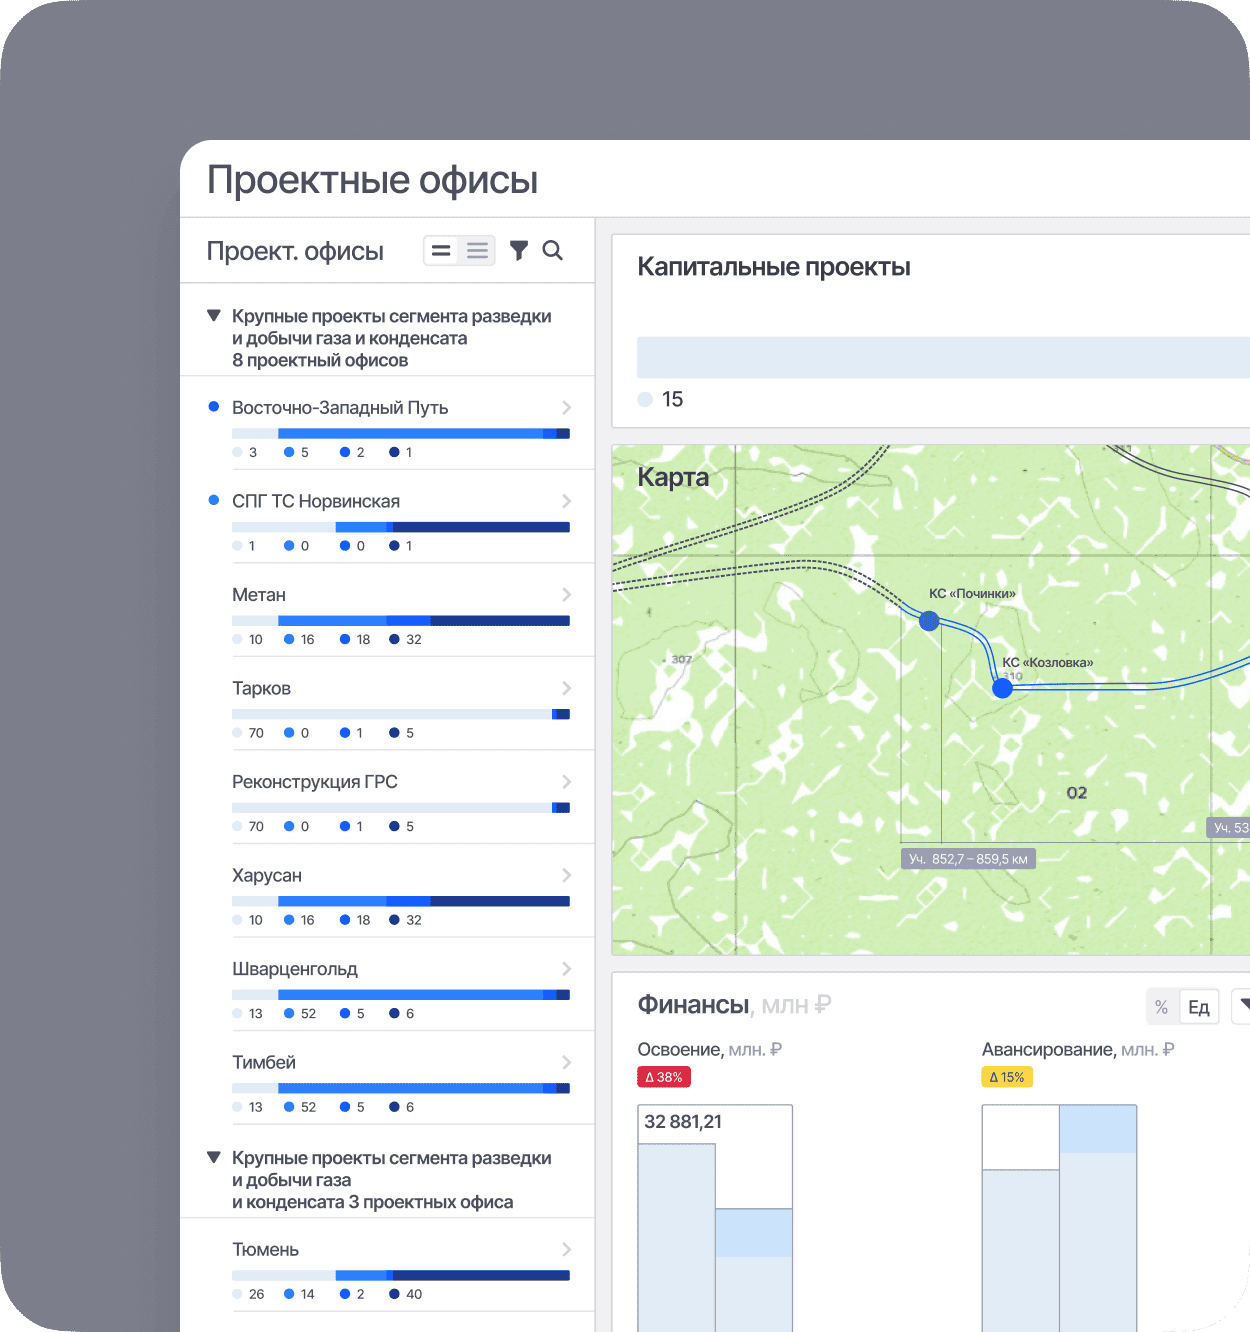1250x1332 pixels.
Task: Click Тюмень progress bar
Action: (401, 1276)
